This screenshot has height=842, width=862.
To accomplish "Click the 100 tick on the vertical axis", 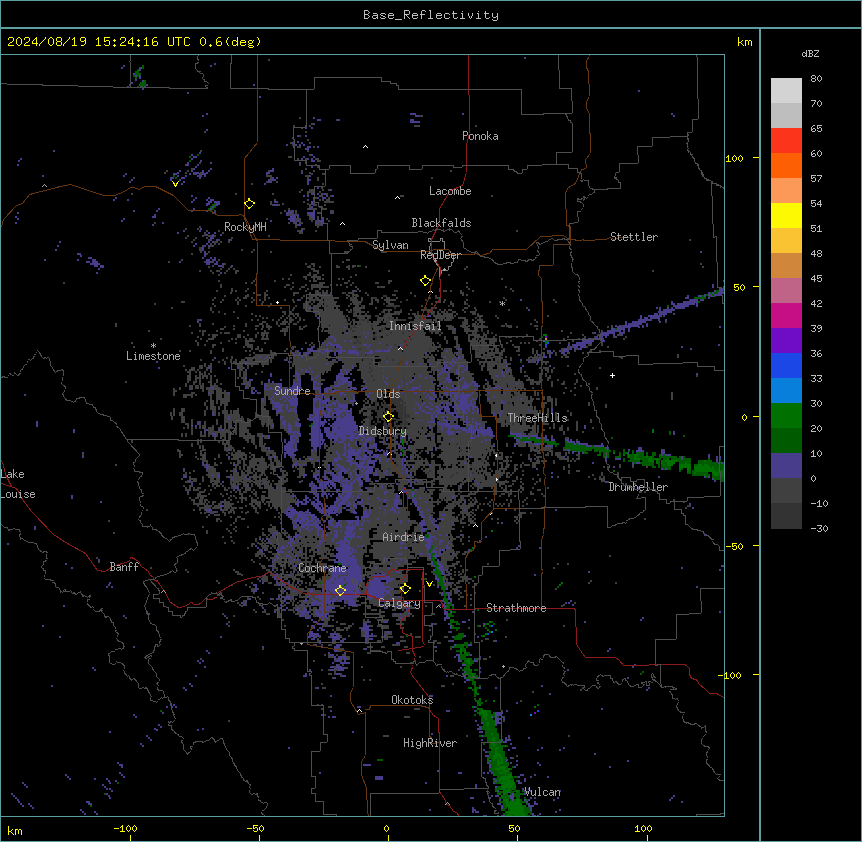I will [734, 158].
